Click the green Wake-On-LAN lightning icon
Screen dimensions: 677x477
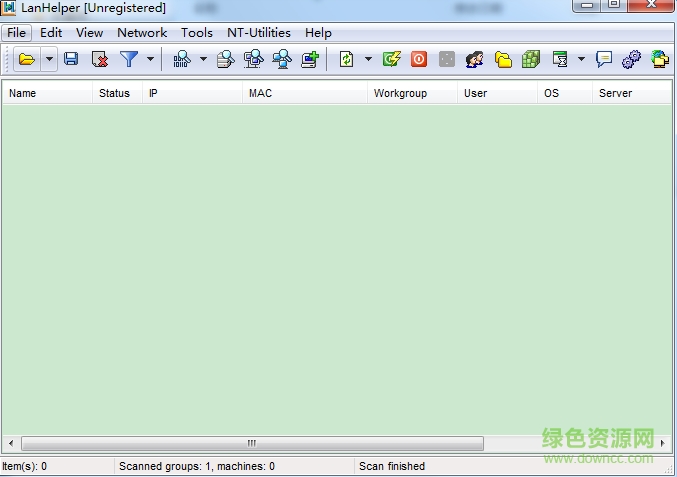click(x=391, y=59)
